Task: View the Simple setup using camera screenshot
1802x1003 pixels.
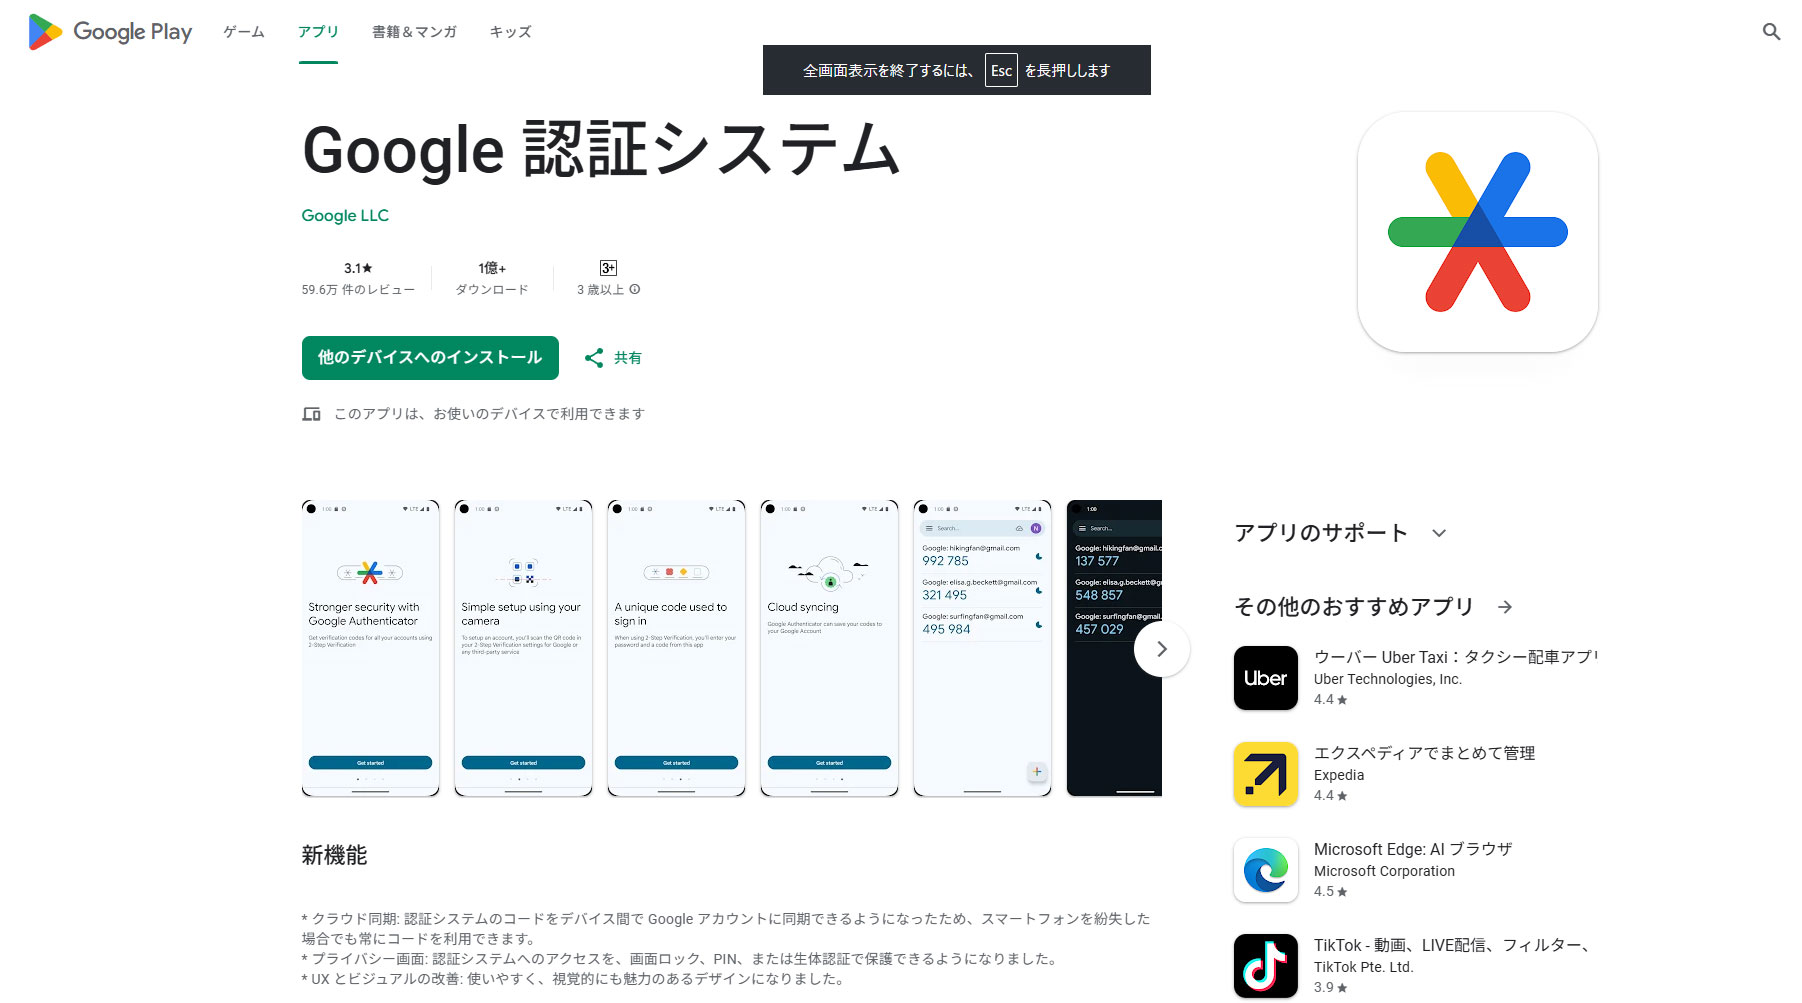Action: pos(523,648)
